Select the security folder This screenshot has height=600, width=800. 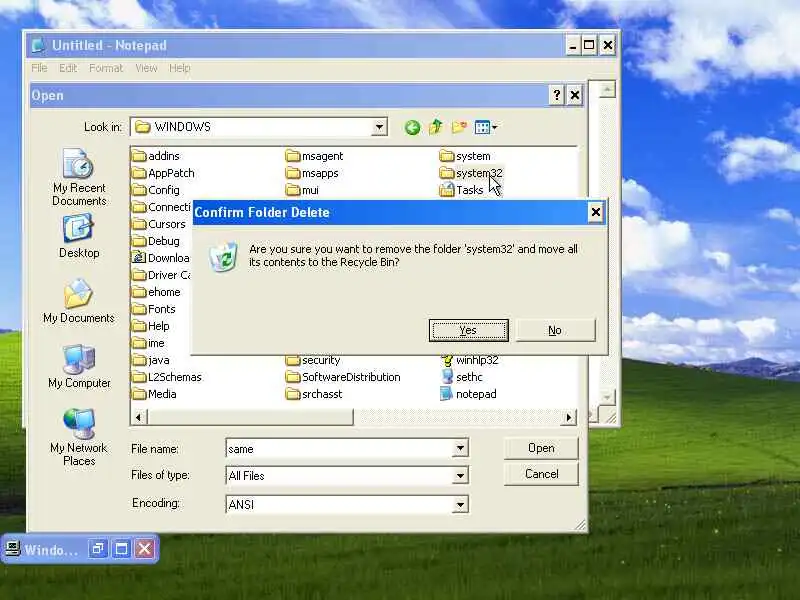(x=313, y=360)
